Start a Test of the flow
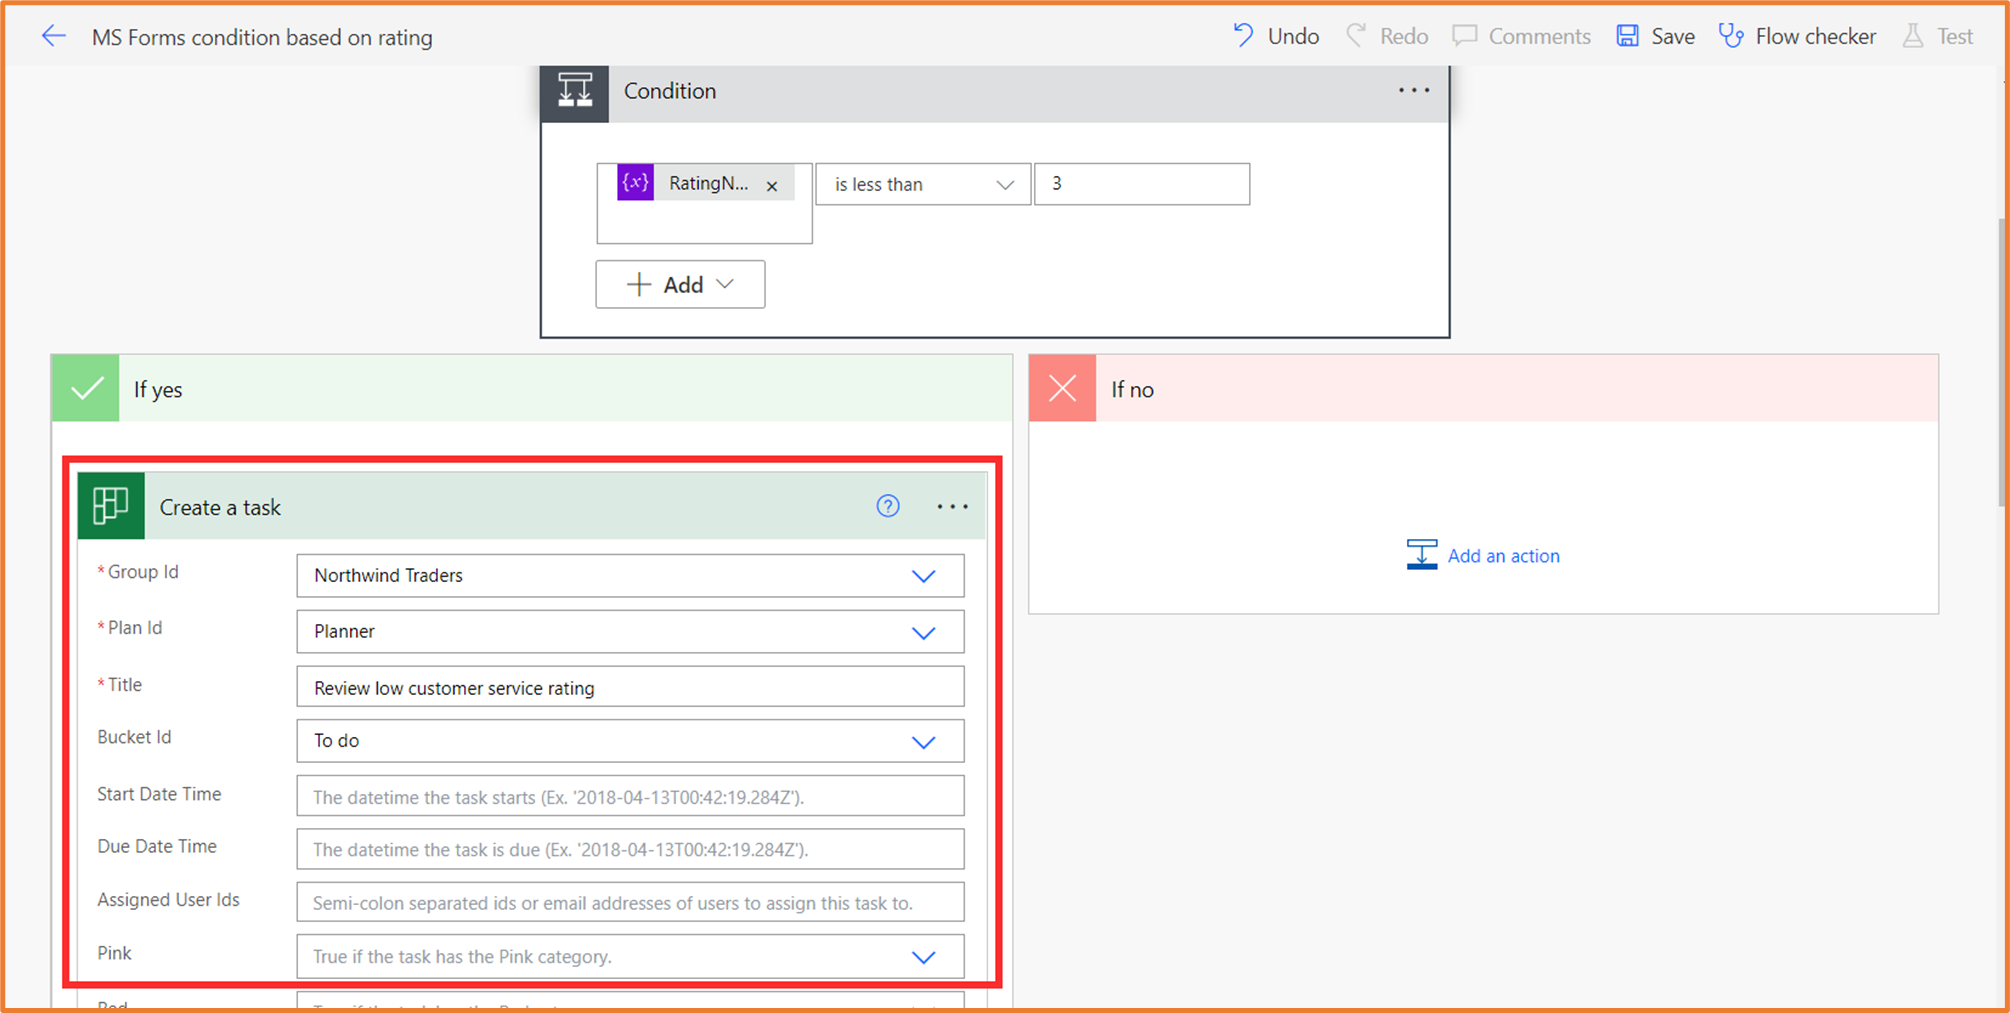 tap(1912, 35)
